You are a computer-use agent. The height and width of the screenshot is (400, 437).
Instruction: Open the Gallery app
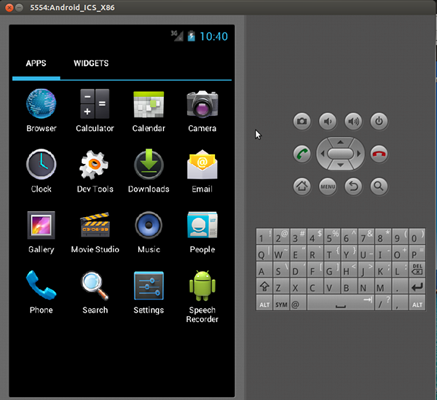click(41, 232)
